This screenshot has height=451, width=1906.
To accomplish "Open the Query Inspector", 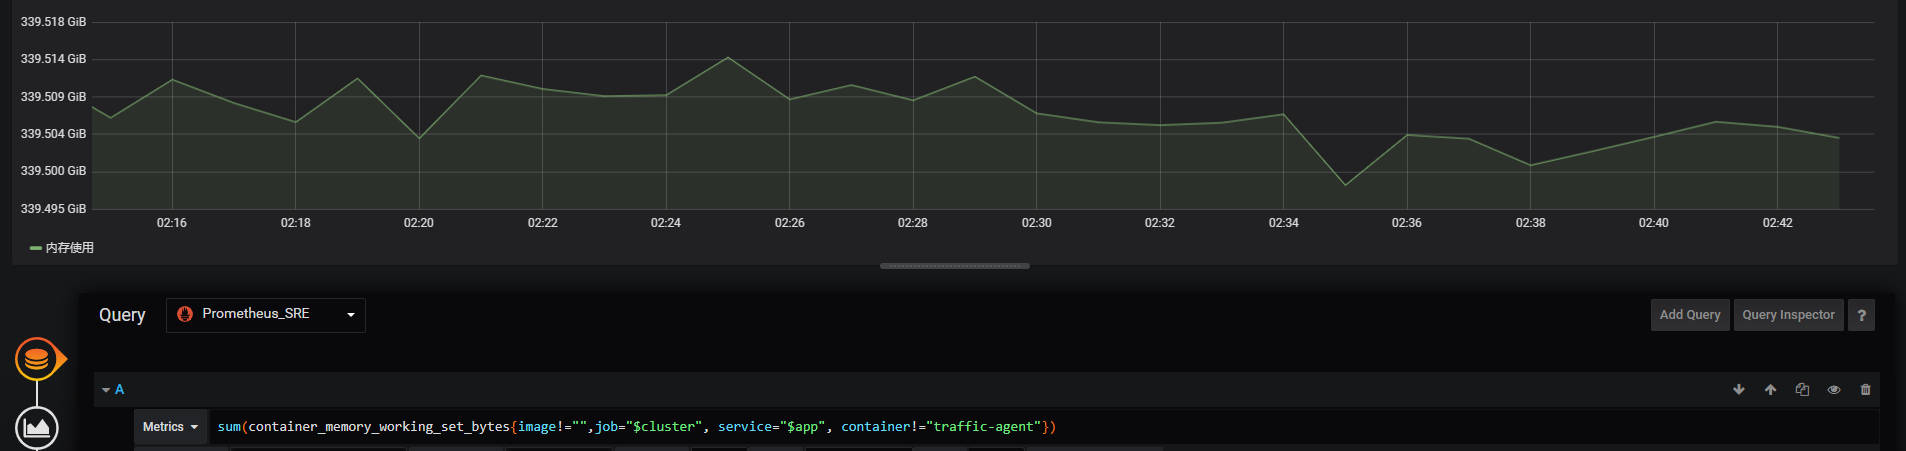I will [1789, 315].
